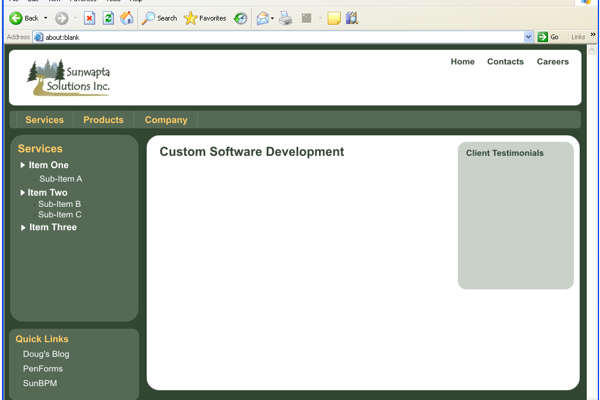Image resolution: width=600 pixels, height=400 pixels.
Task: Expand the Item One tree node
Action: point(23,165)
